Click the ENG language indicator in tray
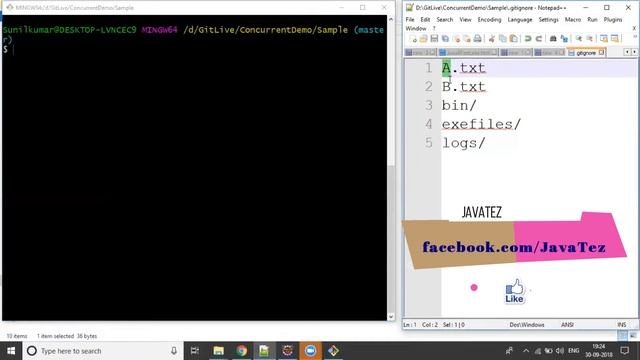Viewport: 640px width, 360px height. pos(573,351)
